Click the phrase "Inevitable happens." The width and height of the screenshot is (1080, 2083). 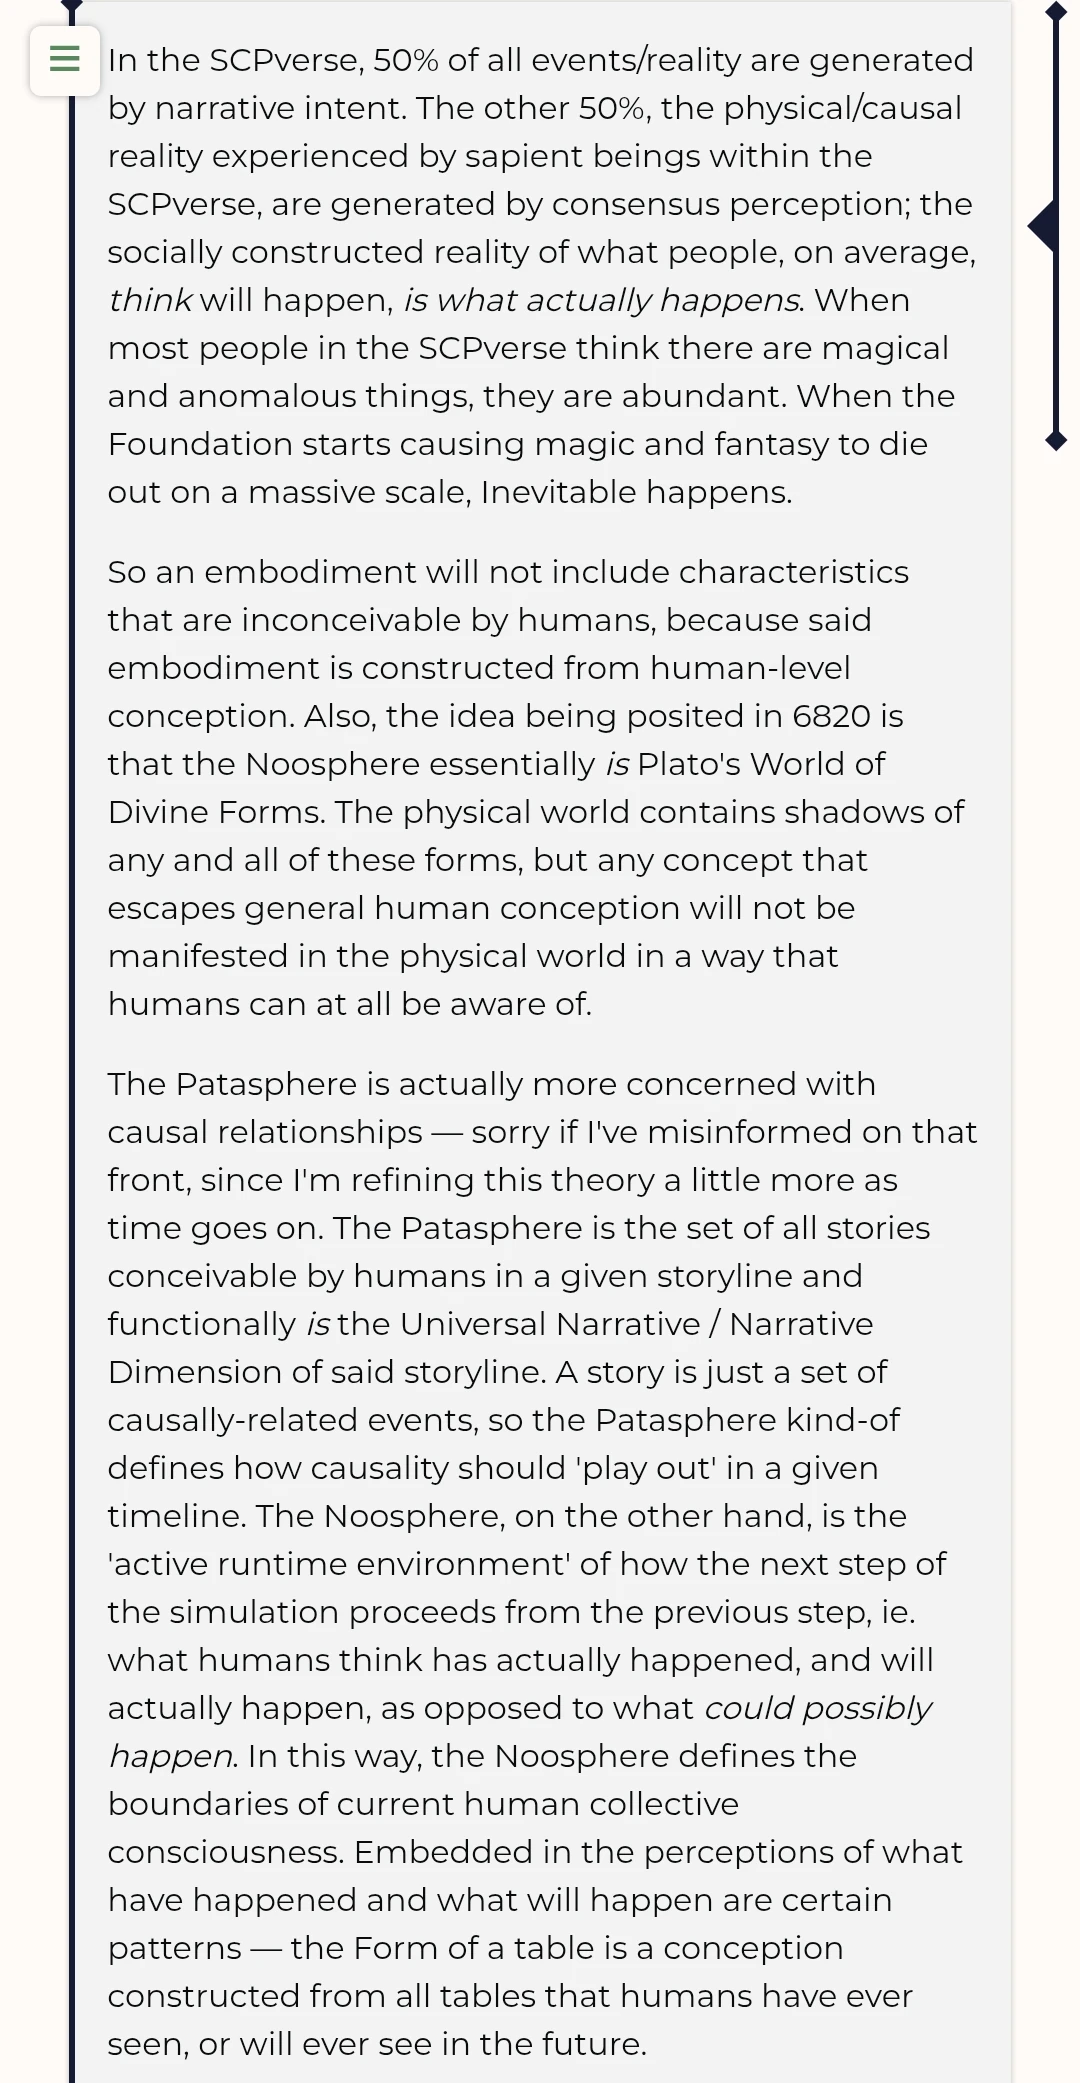[636, 492]
